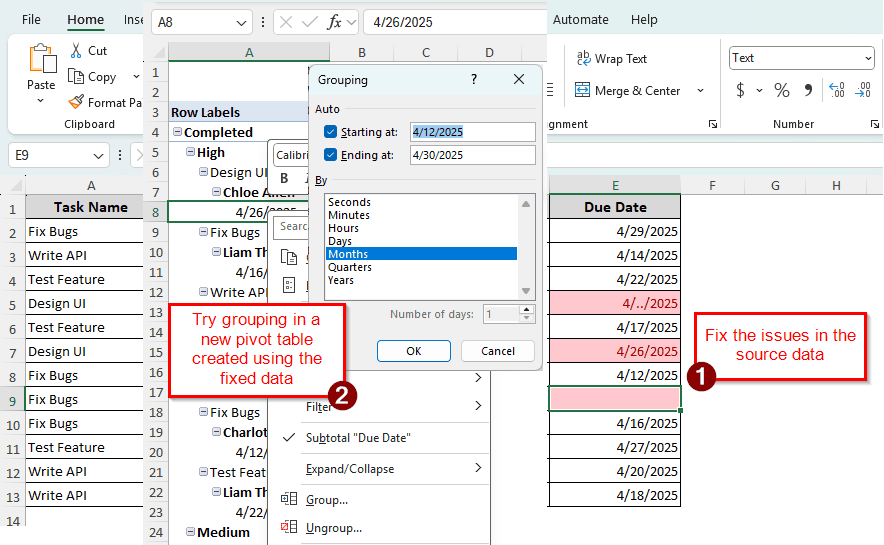The image size is (884, 545).
Task: Select Quarters in the By list
Action: [x=349, y=267]
